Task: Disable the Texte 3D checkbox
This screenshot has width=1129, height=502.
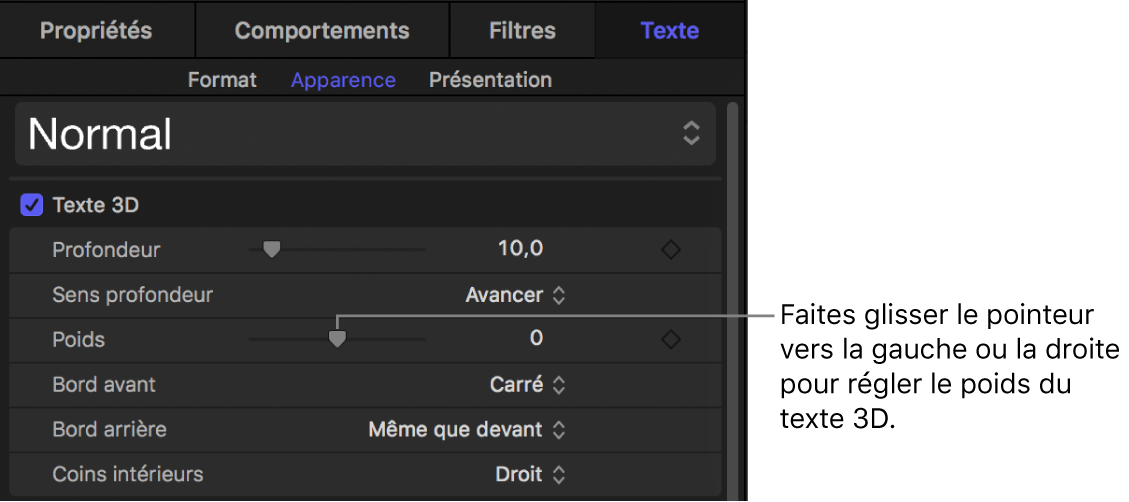Action: click(32, 206)
